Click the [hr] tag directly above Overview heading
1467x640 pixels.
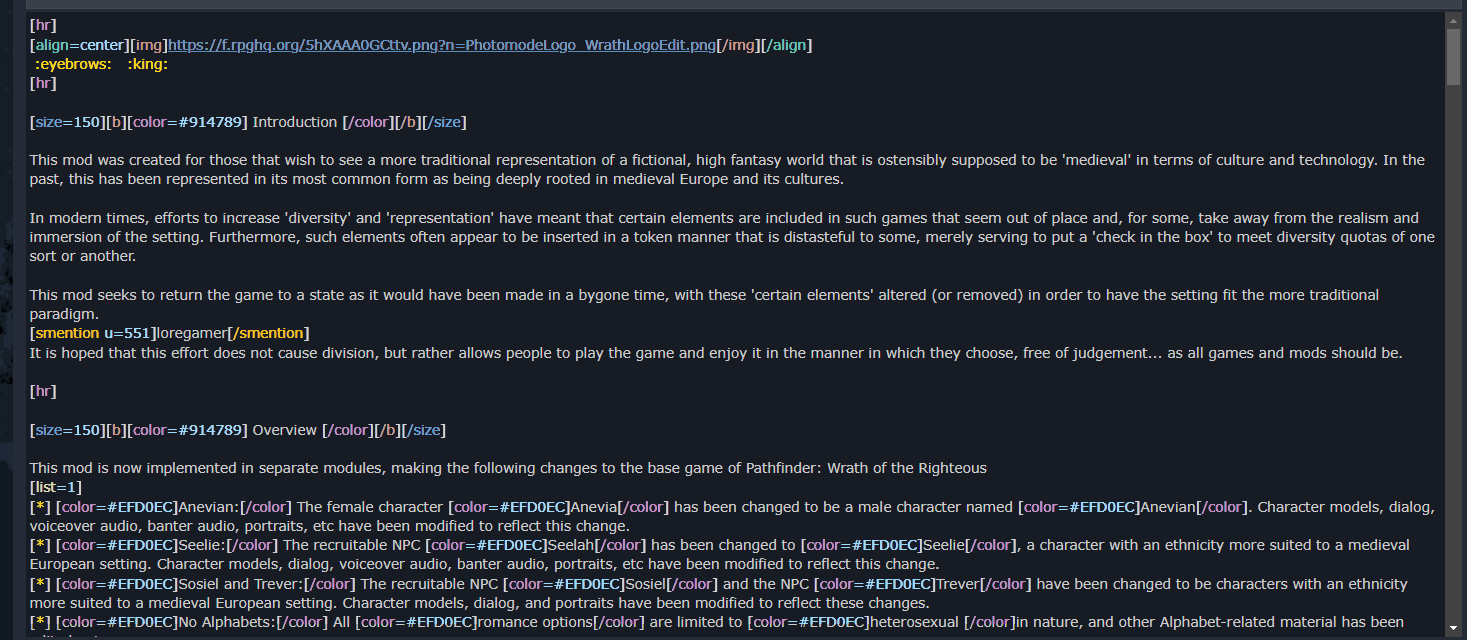point(43,391)
